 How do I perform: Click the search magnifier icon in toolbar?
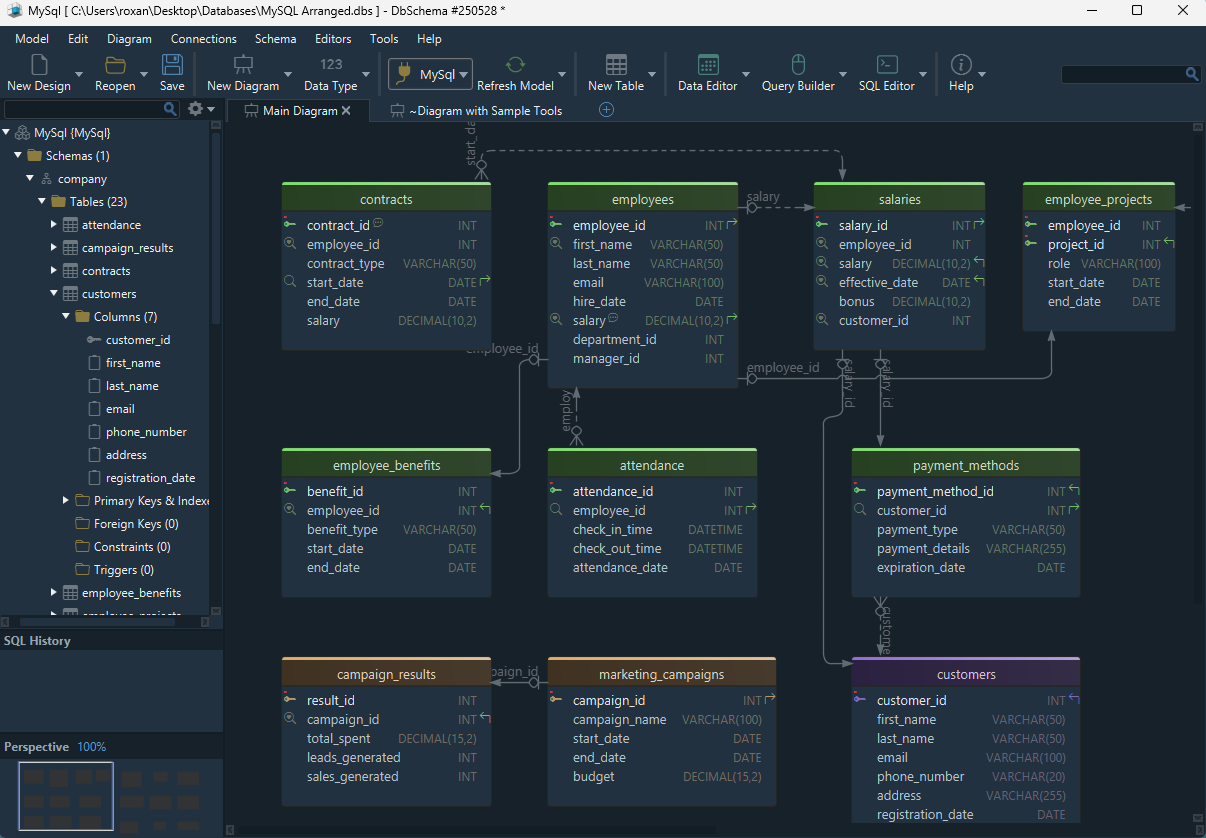pyautogui.click(x=1192, y=74)
